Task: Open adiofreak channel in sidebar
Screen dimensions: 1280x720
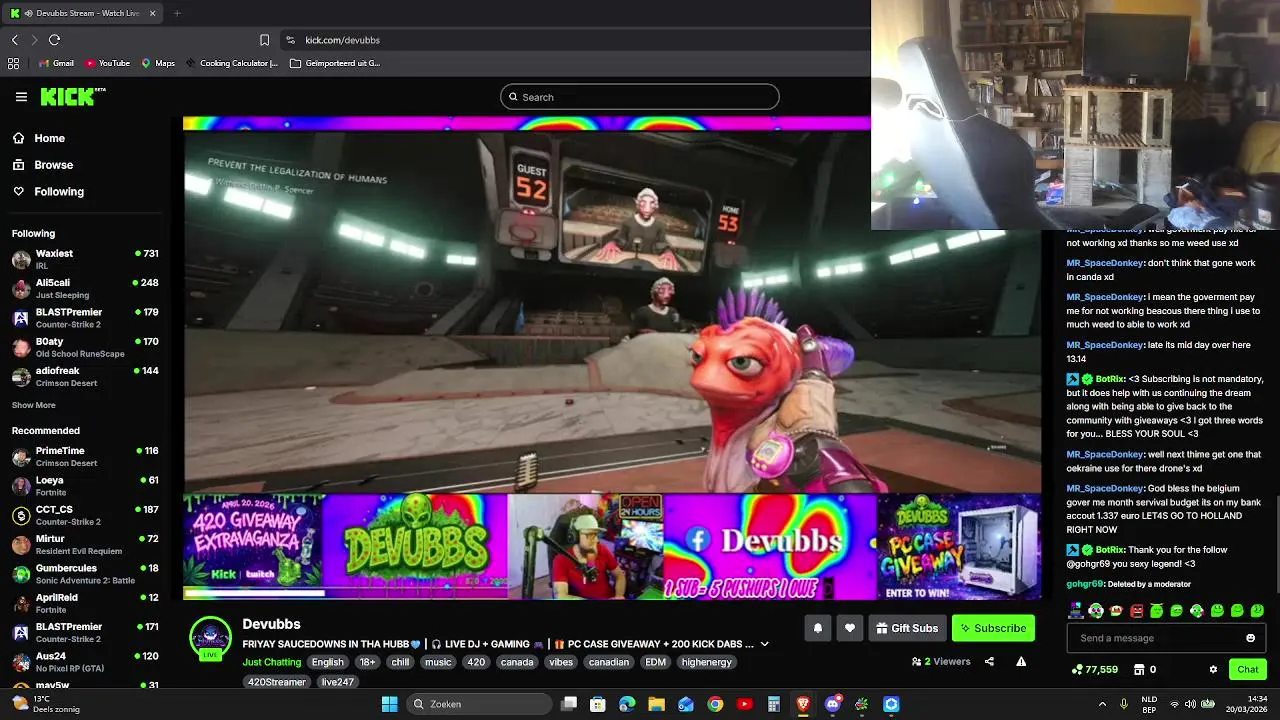Action: (x=85, y=376)
